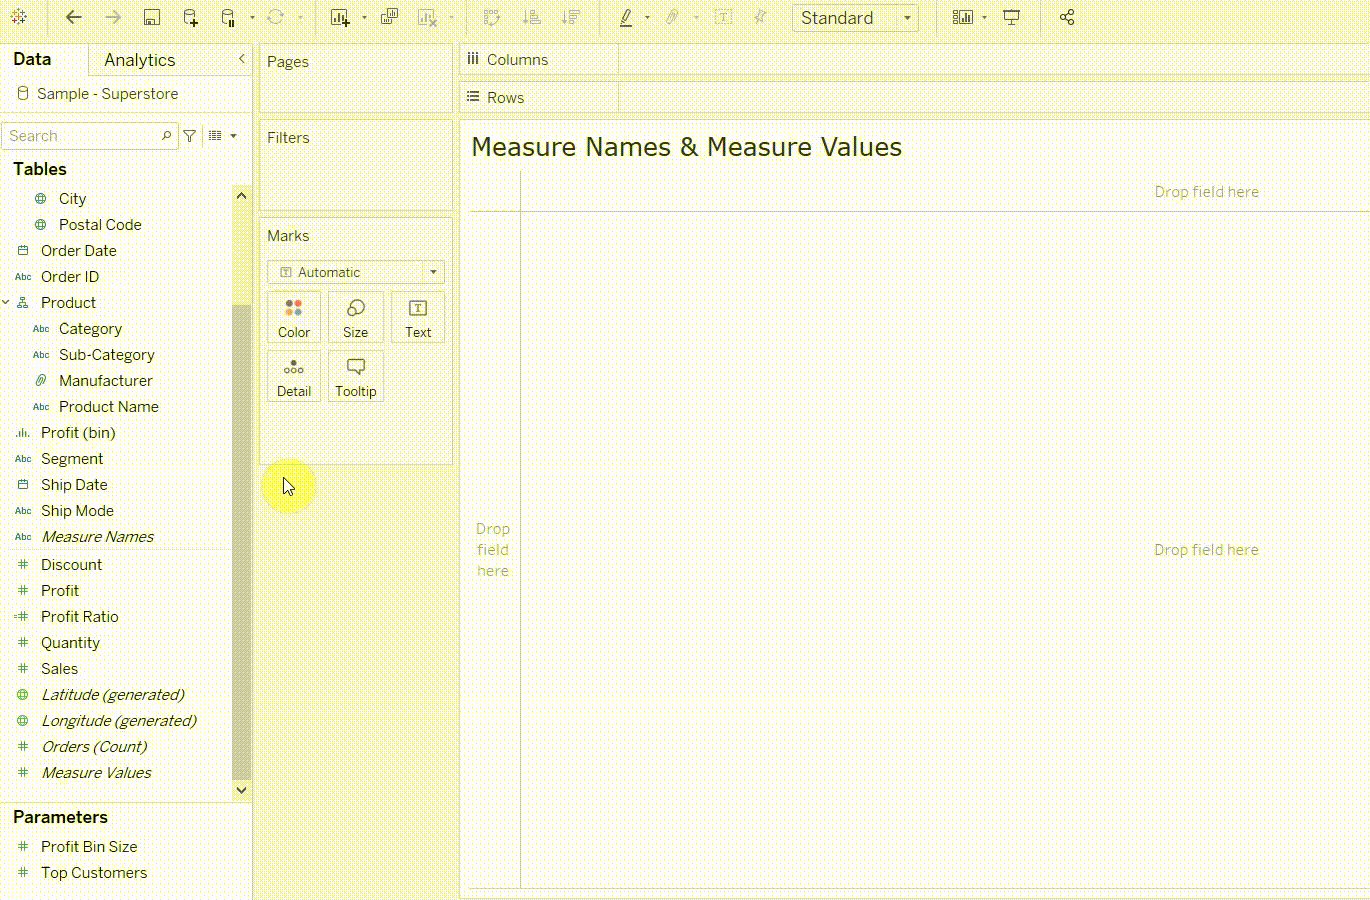The height and width of the screenshot is (900, 1370).
Task: Click the Undo back arrow
Action: (x=73, y=17)
